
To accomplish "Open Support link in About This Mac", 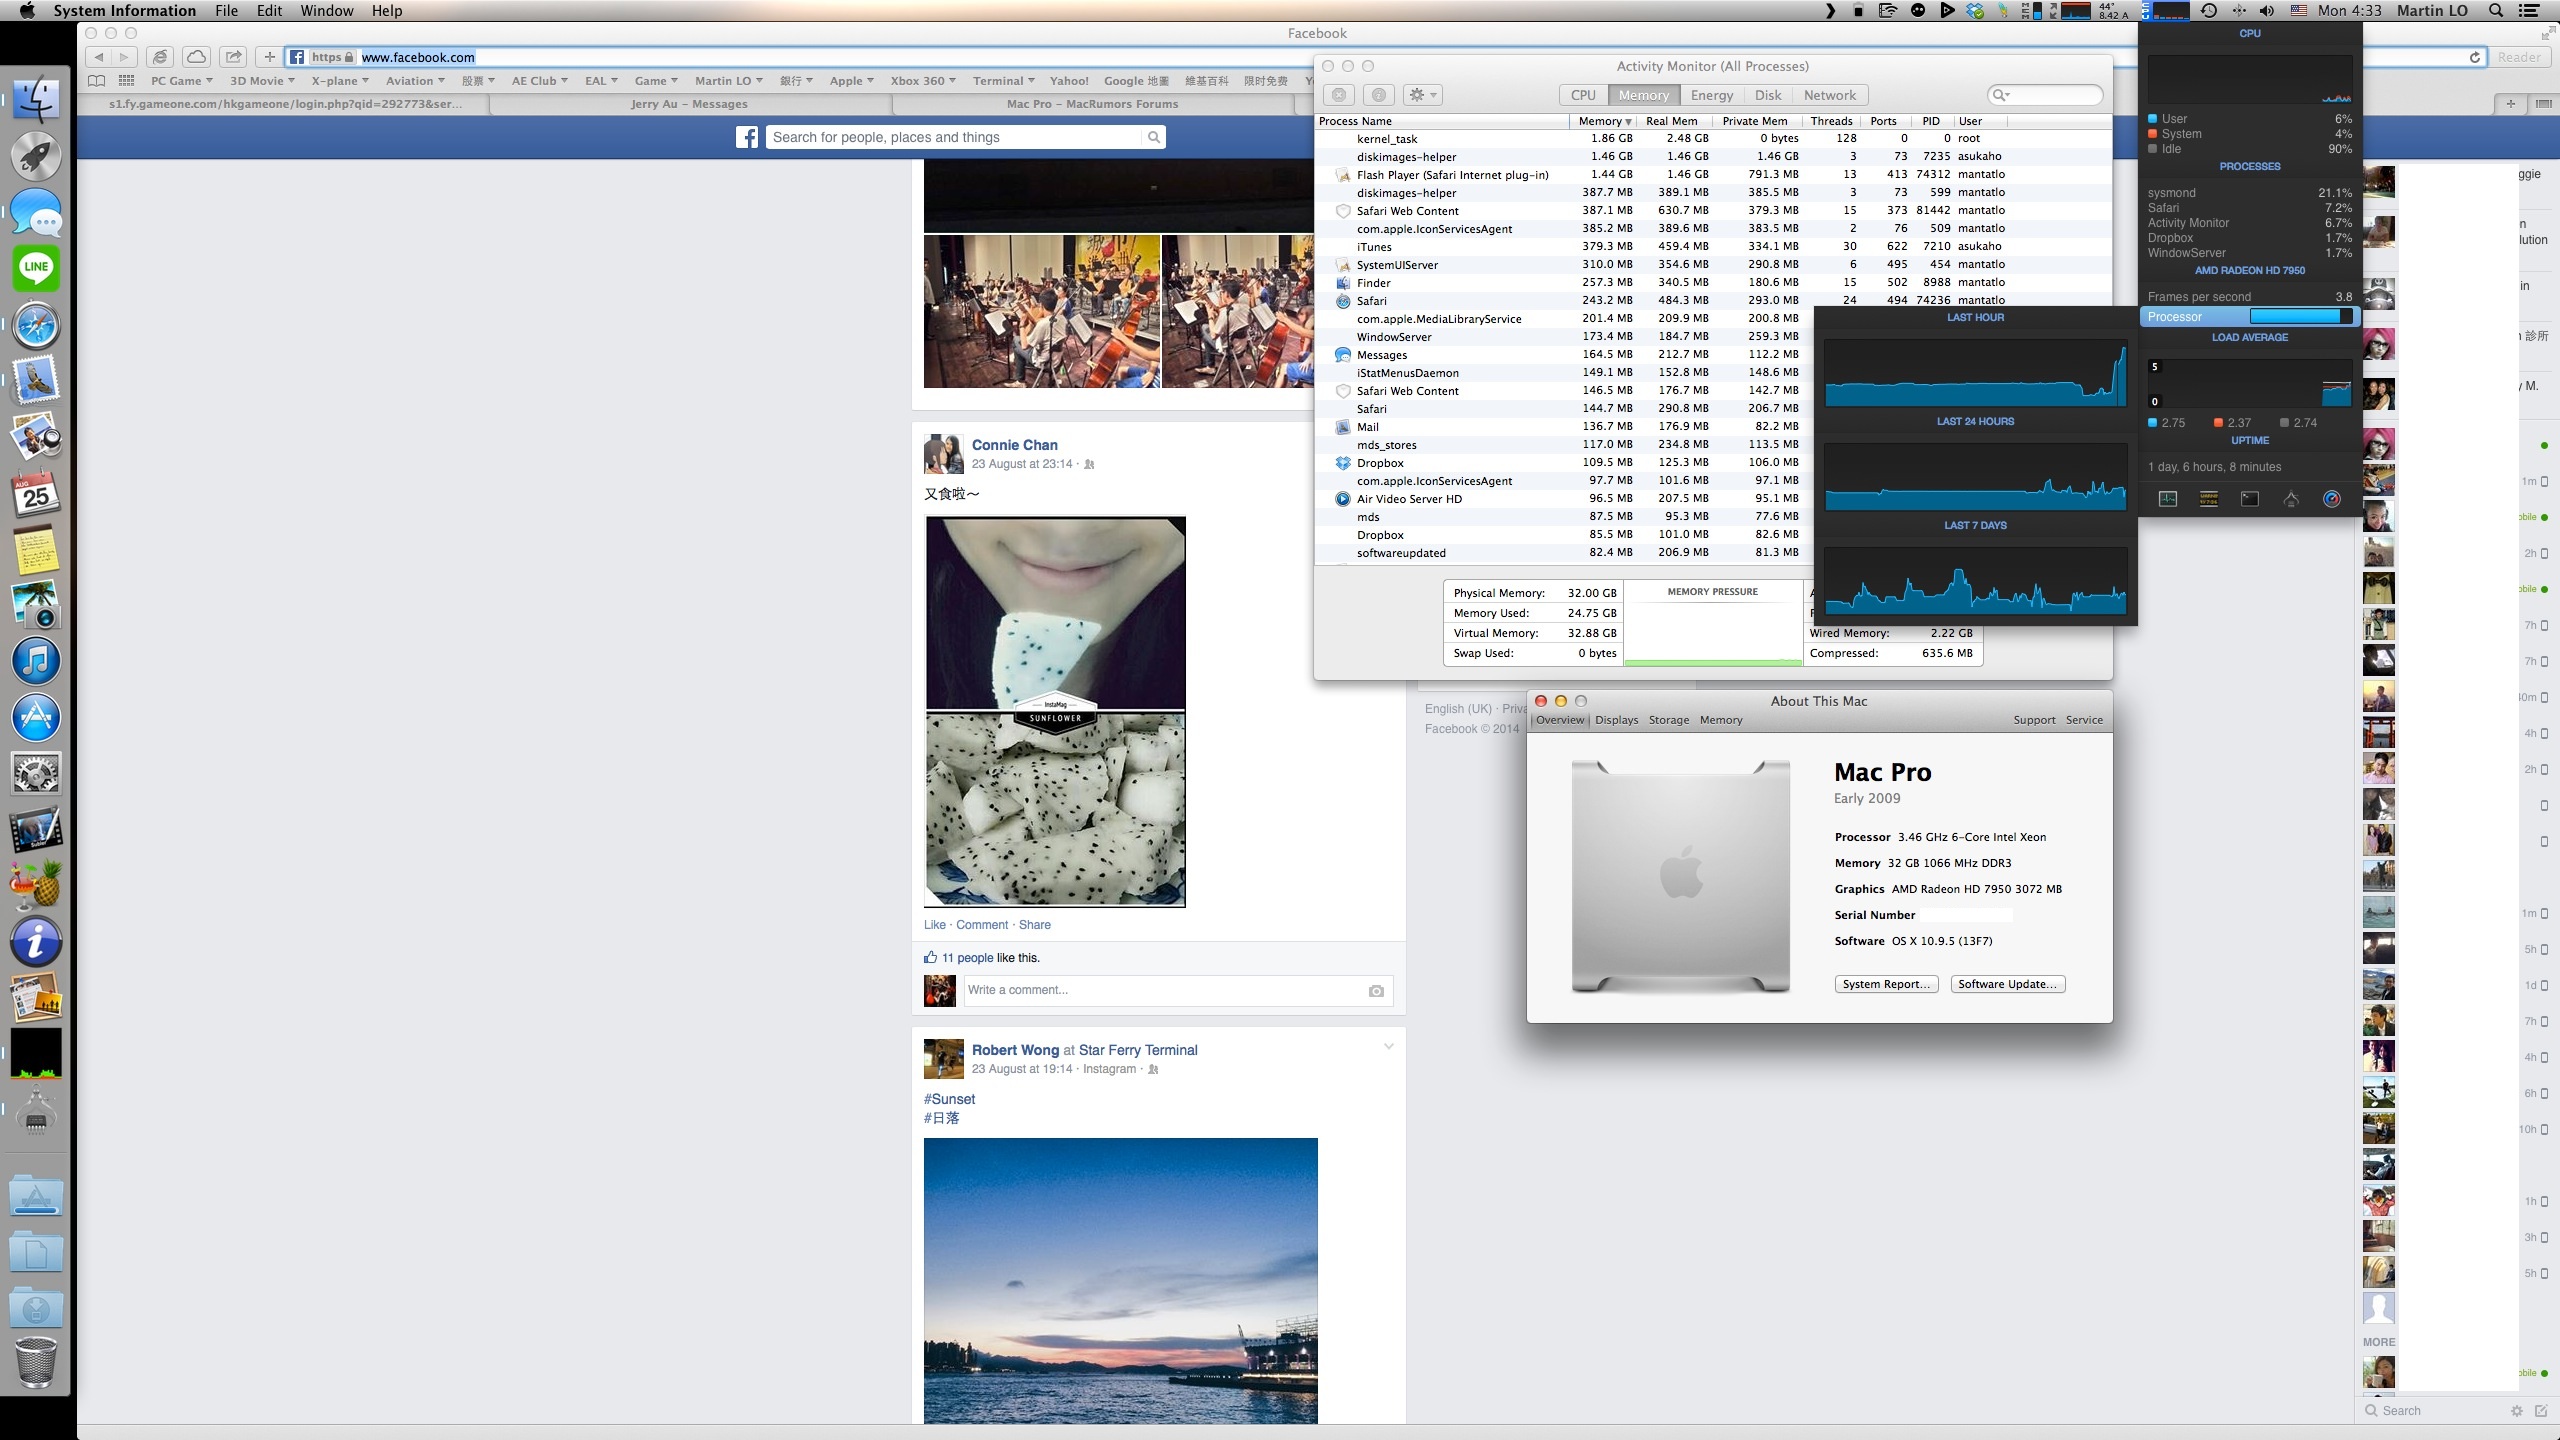I will point(2034,720).
